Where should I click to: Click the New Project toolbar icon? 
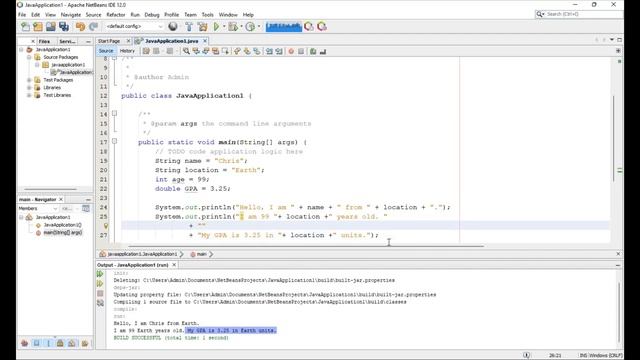click(38, 27)
